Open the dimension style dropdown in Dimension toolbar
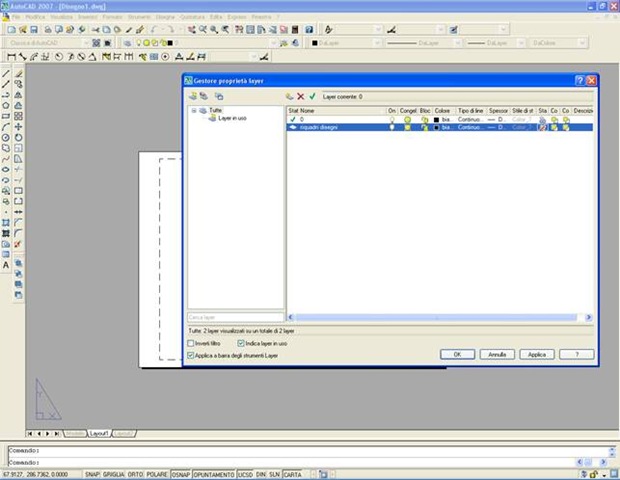 click(x=254, y=57)
